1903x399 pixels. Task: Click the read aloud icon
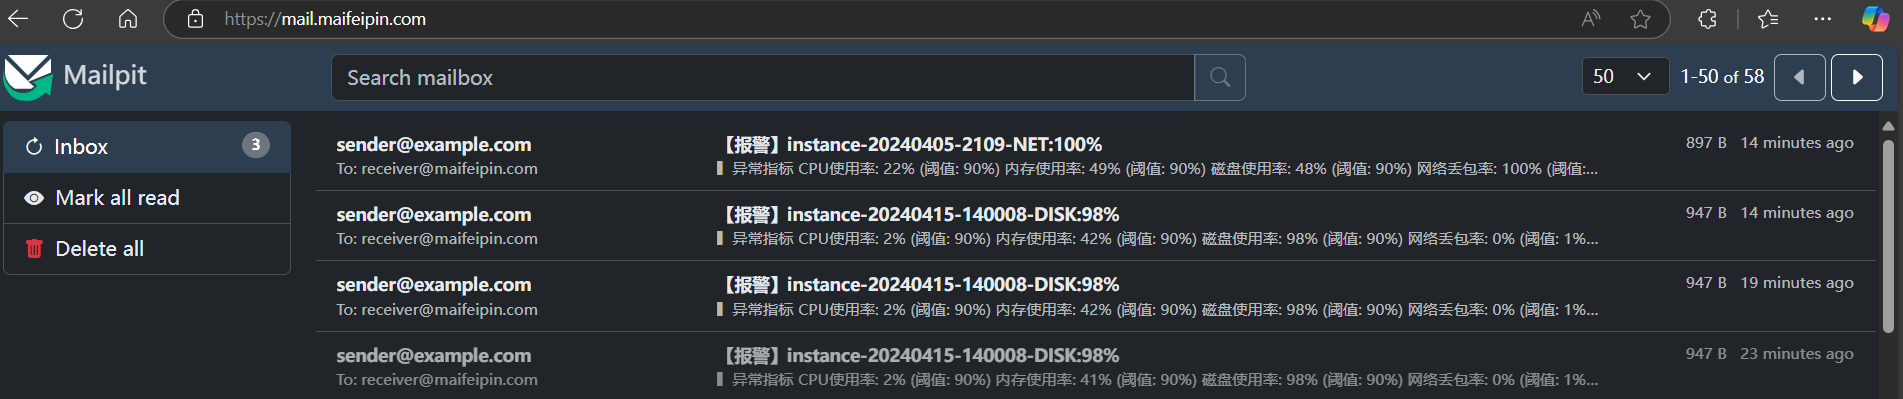click(x=1591, y=19)
